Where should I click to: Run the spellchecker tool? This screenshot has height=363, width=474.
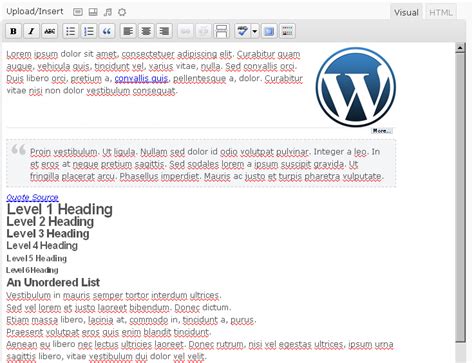242,31
